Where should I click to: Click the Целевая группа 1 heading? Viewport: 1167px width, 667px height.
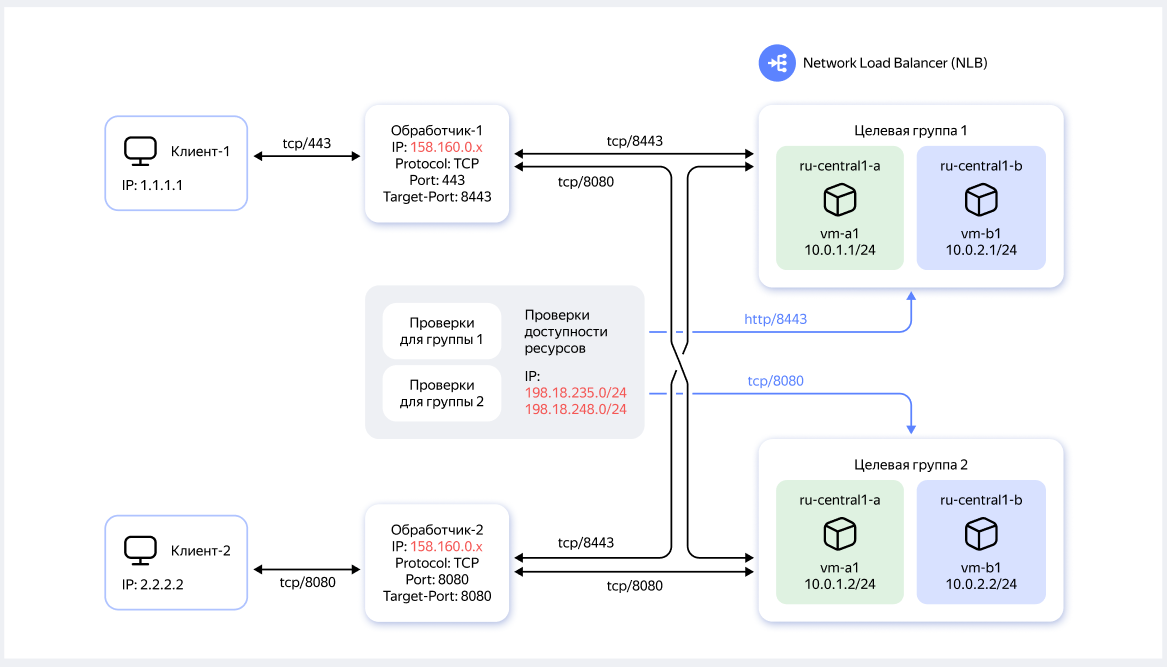(x=911, y=130)
